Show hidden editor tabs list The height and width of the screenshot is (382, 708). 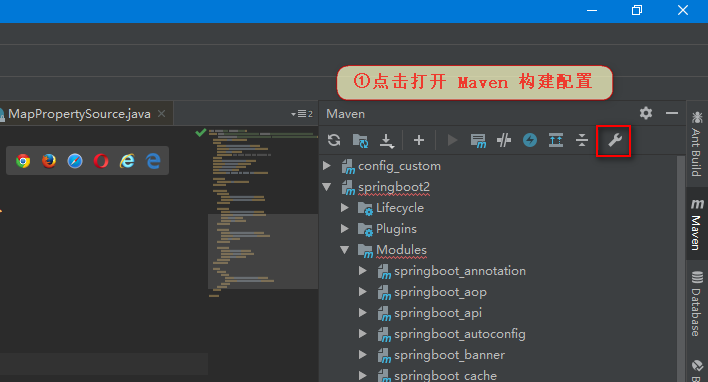click(x=302, y=114)
